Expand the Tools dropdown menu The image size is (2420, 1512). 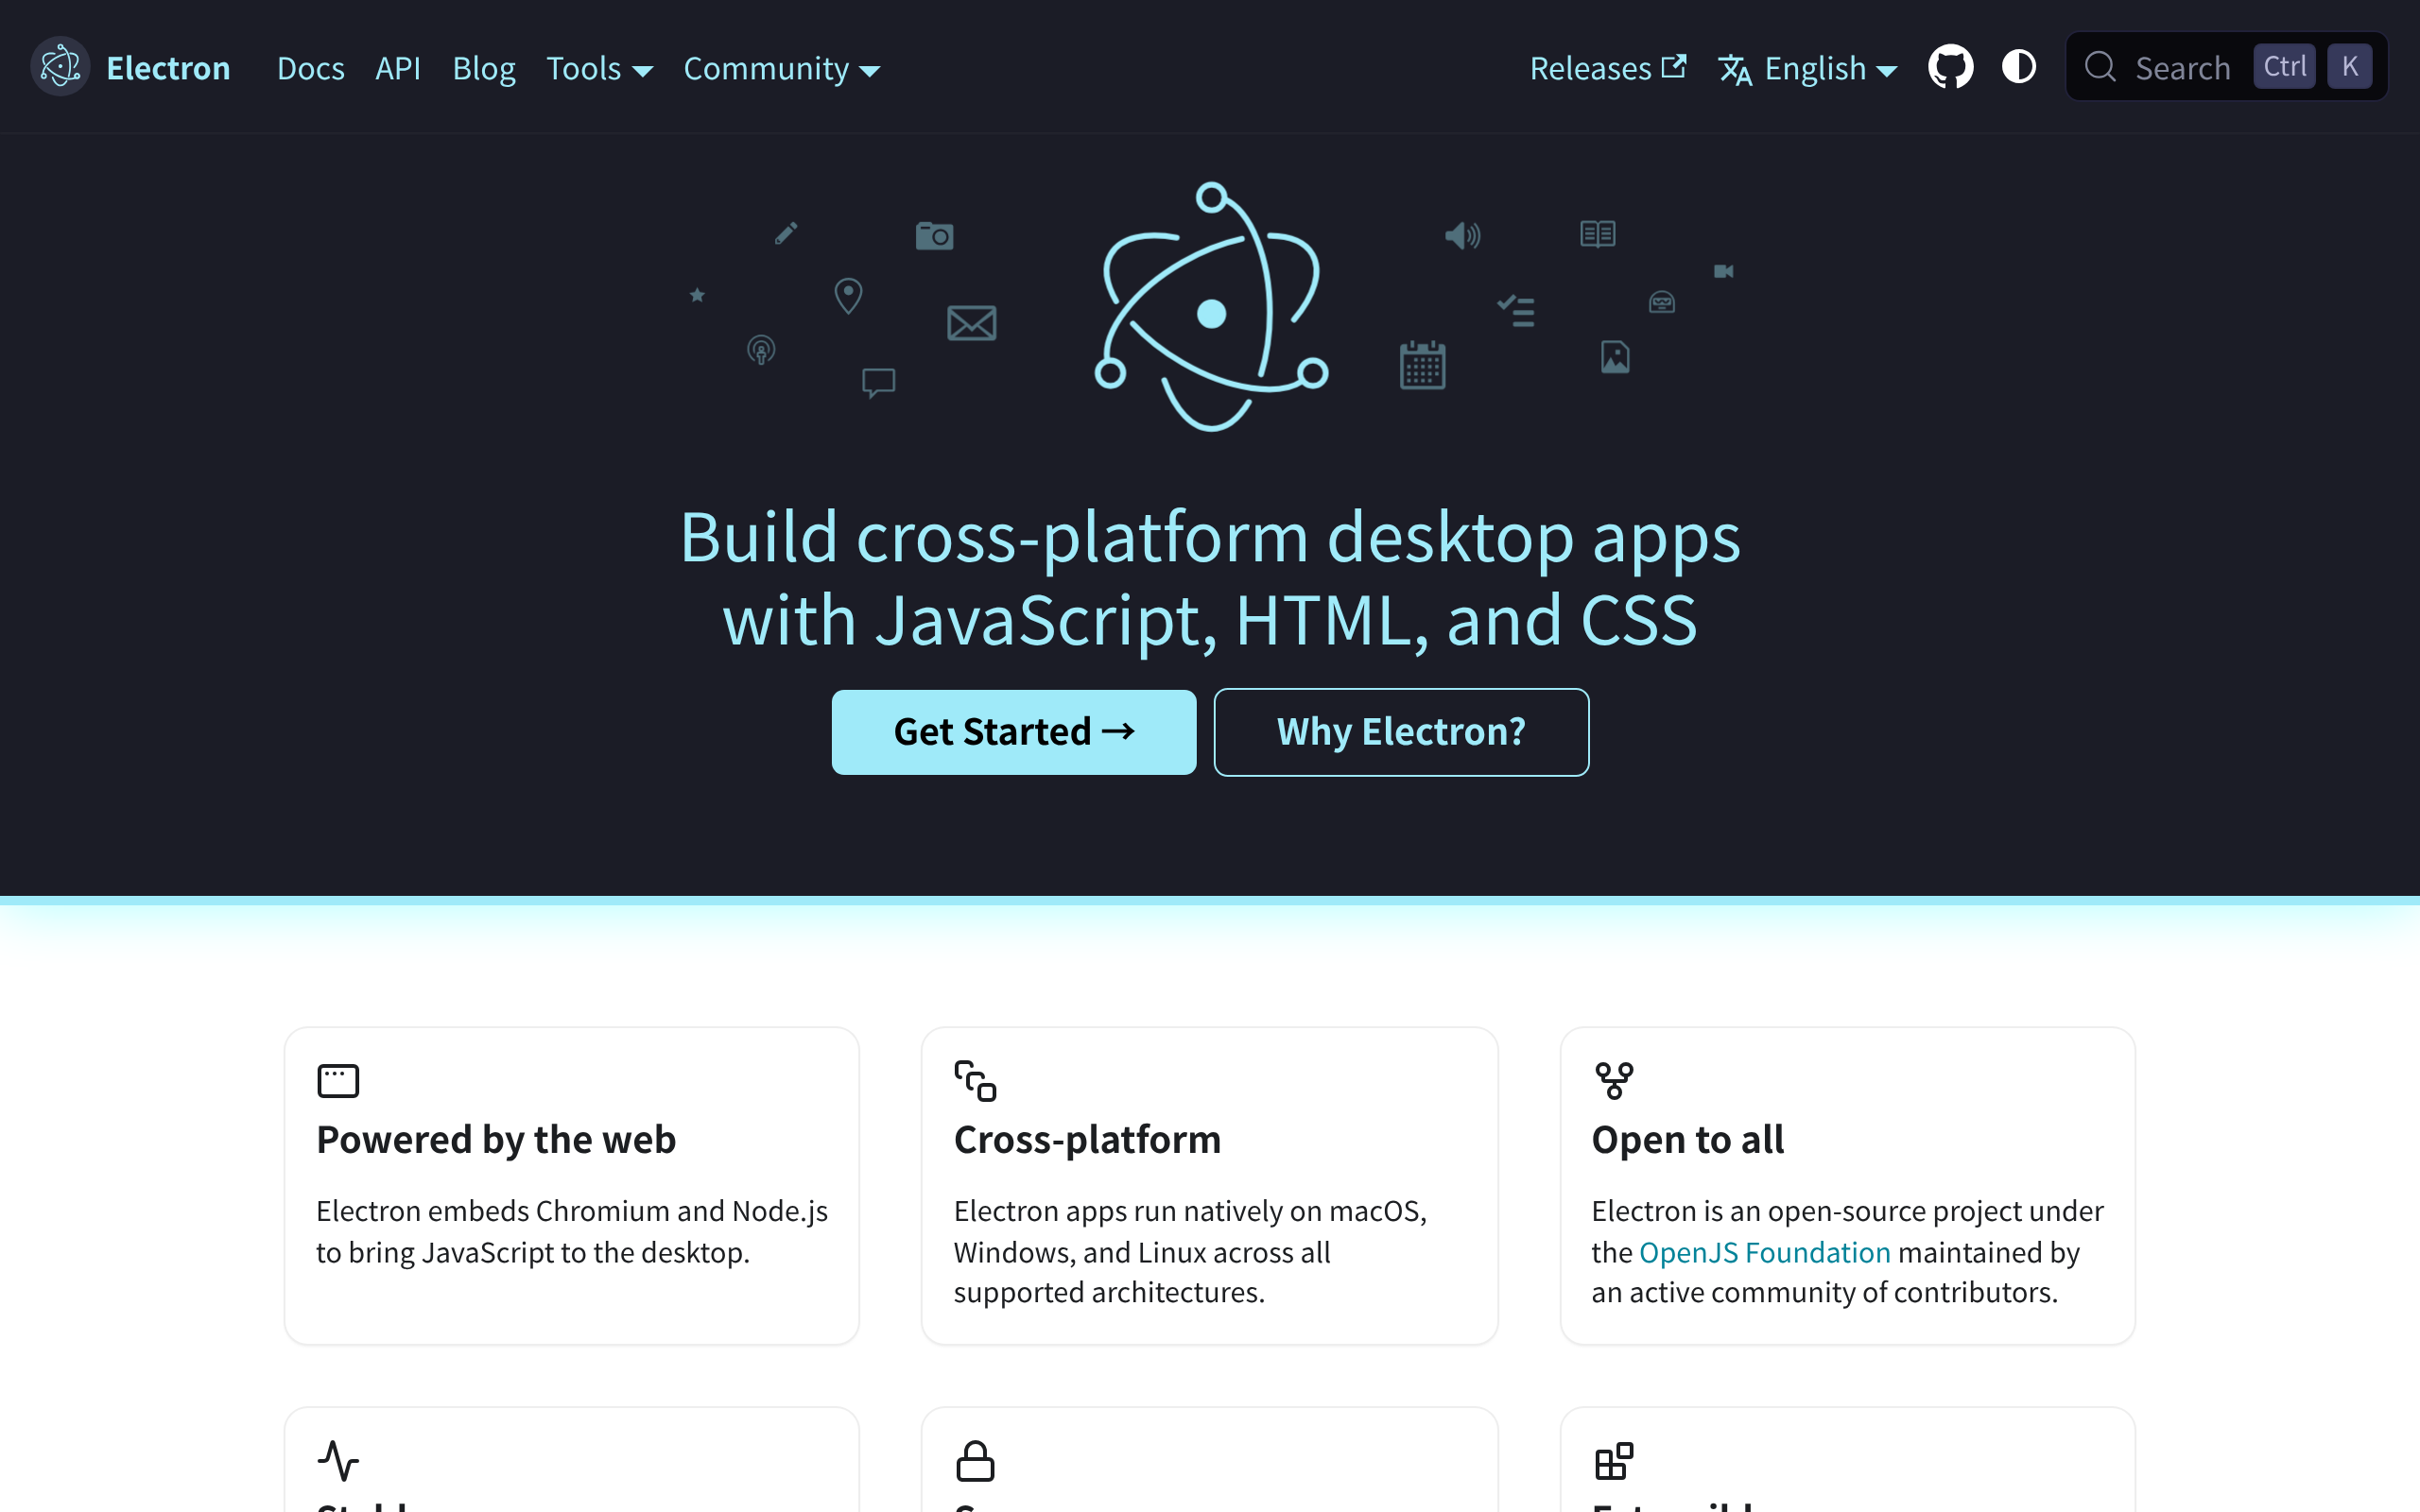pos(599,68)
